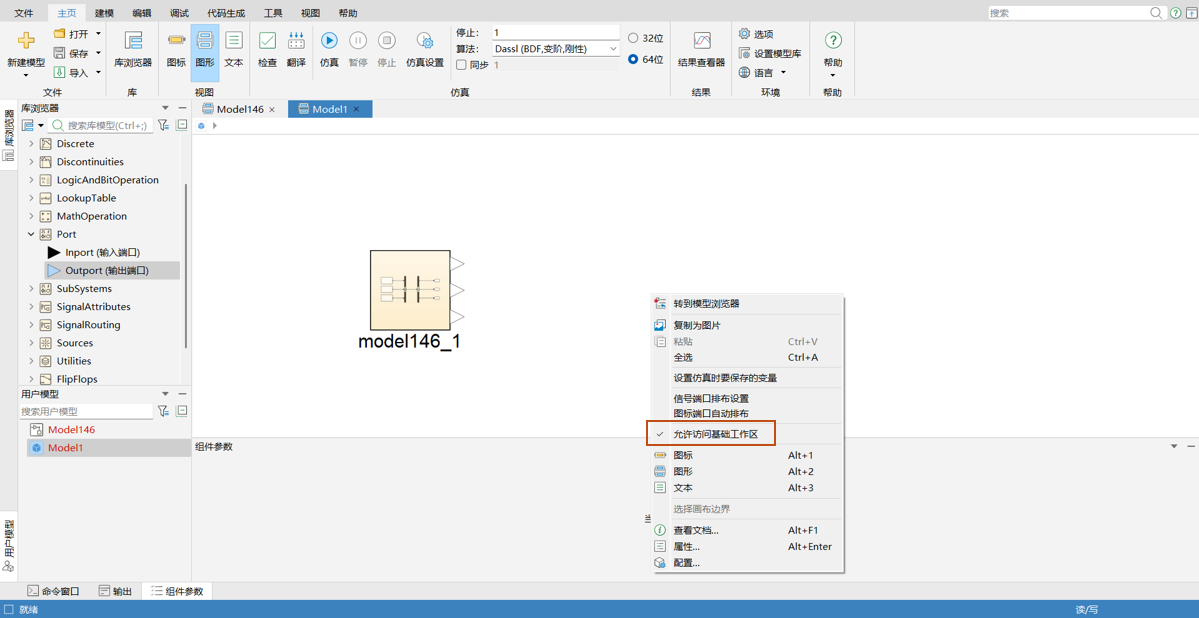The image size is (1199, 618).
Task: Select the 32位 radio button
Action: pyautogui.click(x=633, y=38)
